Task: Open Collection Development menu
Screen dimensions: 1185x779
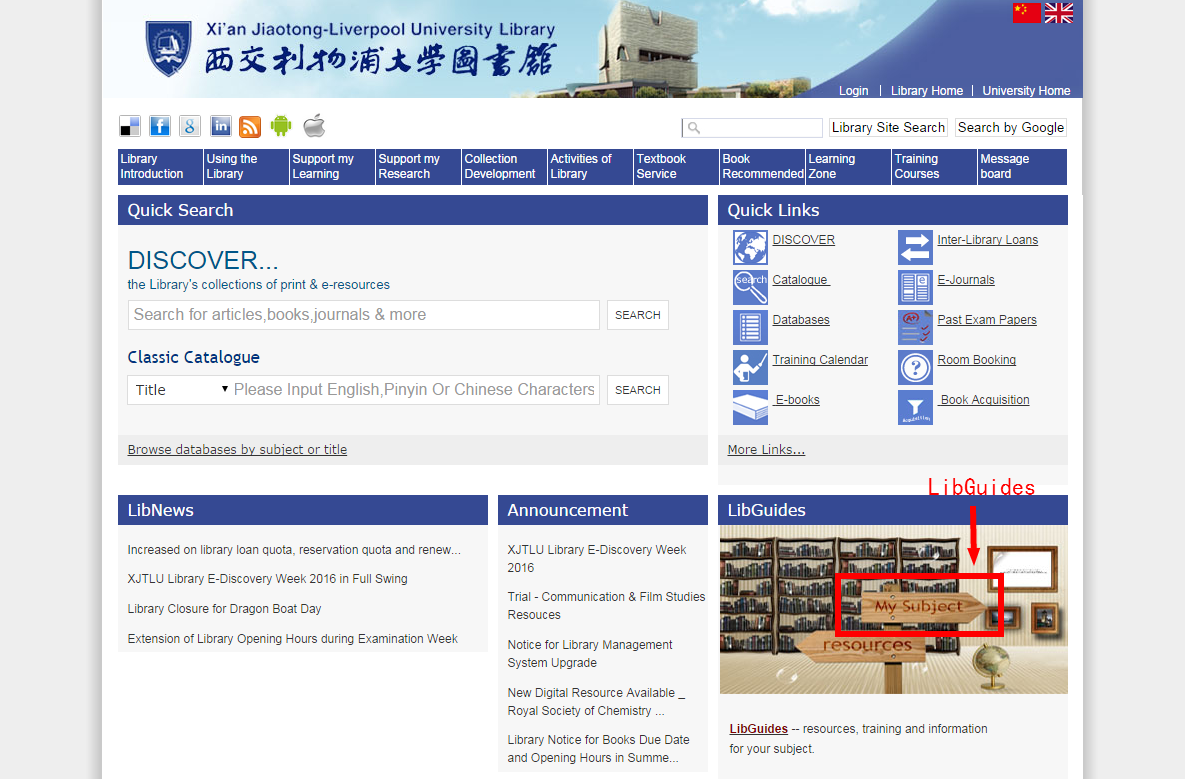Action: coord(504,166)
